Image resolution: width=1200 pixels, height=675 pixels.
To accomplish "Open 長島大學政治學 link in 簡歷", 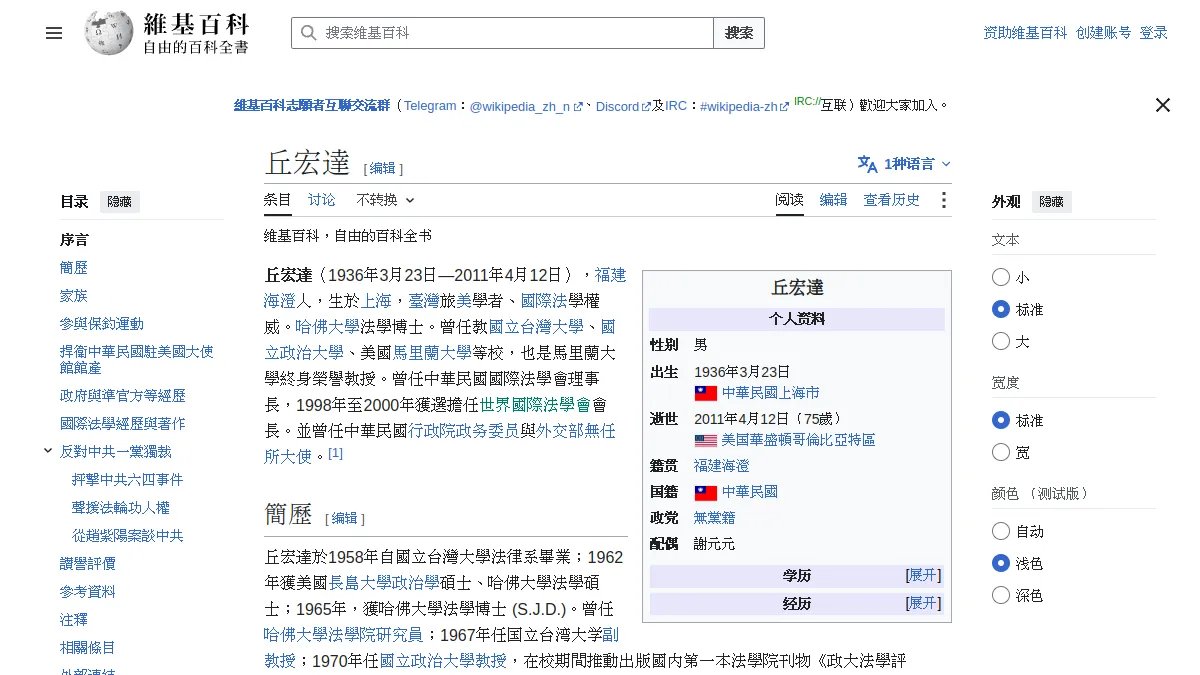I will [x=384, y=582].
